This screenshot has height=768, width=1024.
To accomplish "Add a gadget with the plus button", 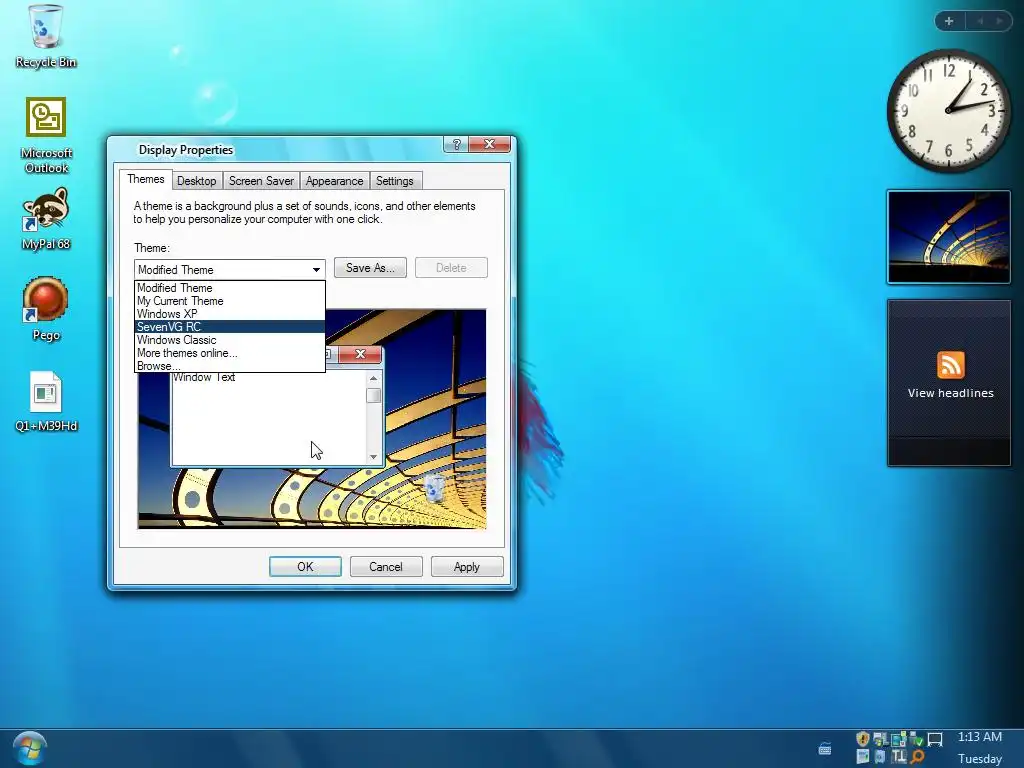I will point(949,21).
